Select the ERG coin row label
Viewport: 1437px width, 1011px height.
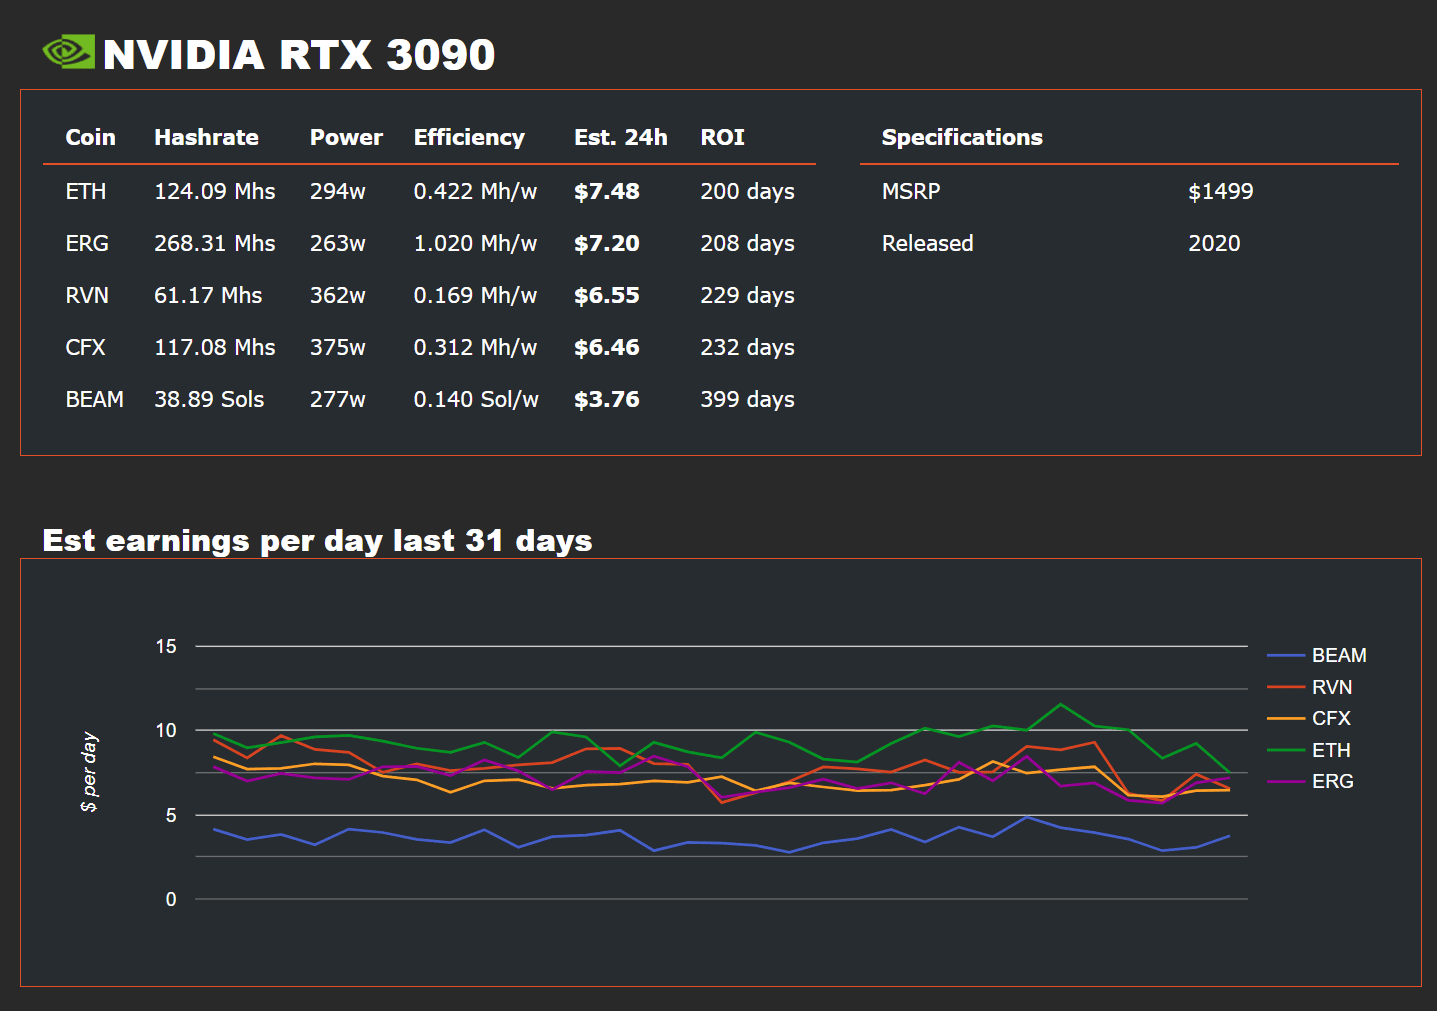[87, 243]
